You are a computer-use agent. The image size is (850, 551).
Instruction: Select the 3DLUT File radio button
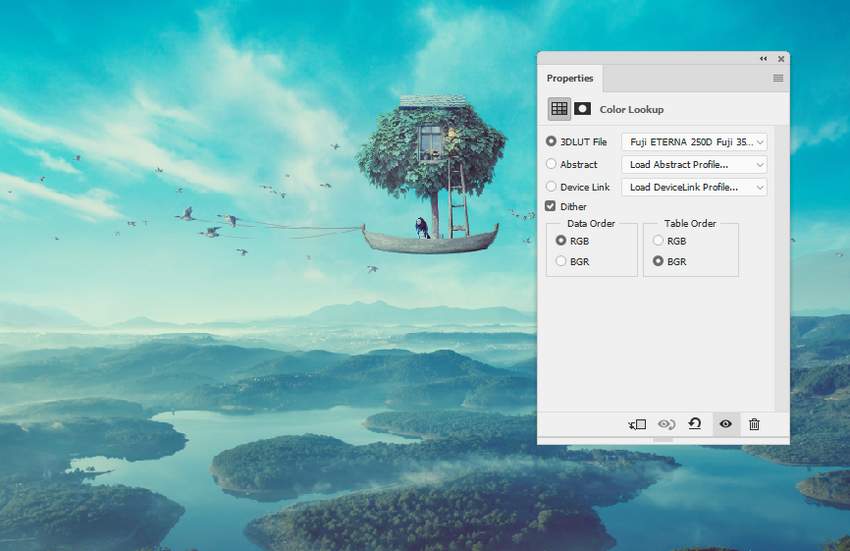[x=551, y=141]
